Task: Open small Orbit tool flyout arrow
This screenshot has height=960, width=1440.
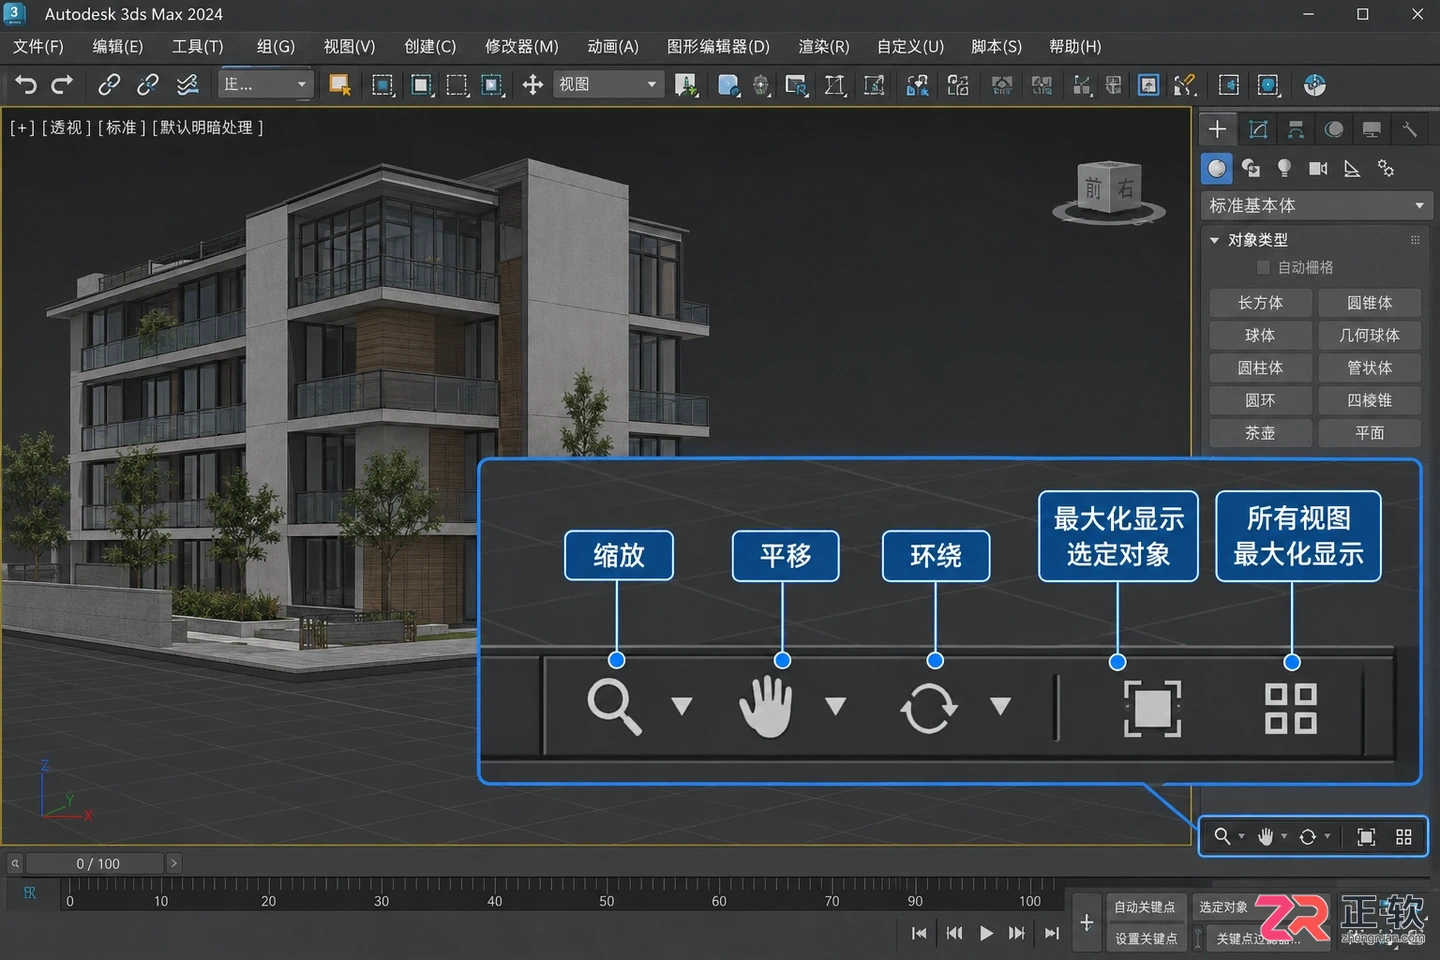Action: [1328, 836]
